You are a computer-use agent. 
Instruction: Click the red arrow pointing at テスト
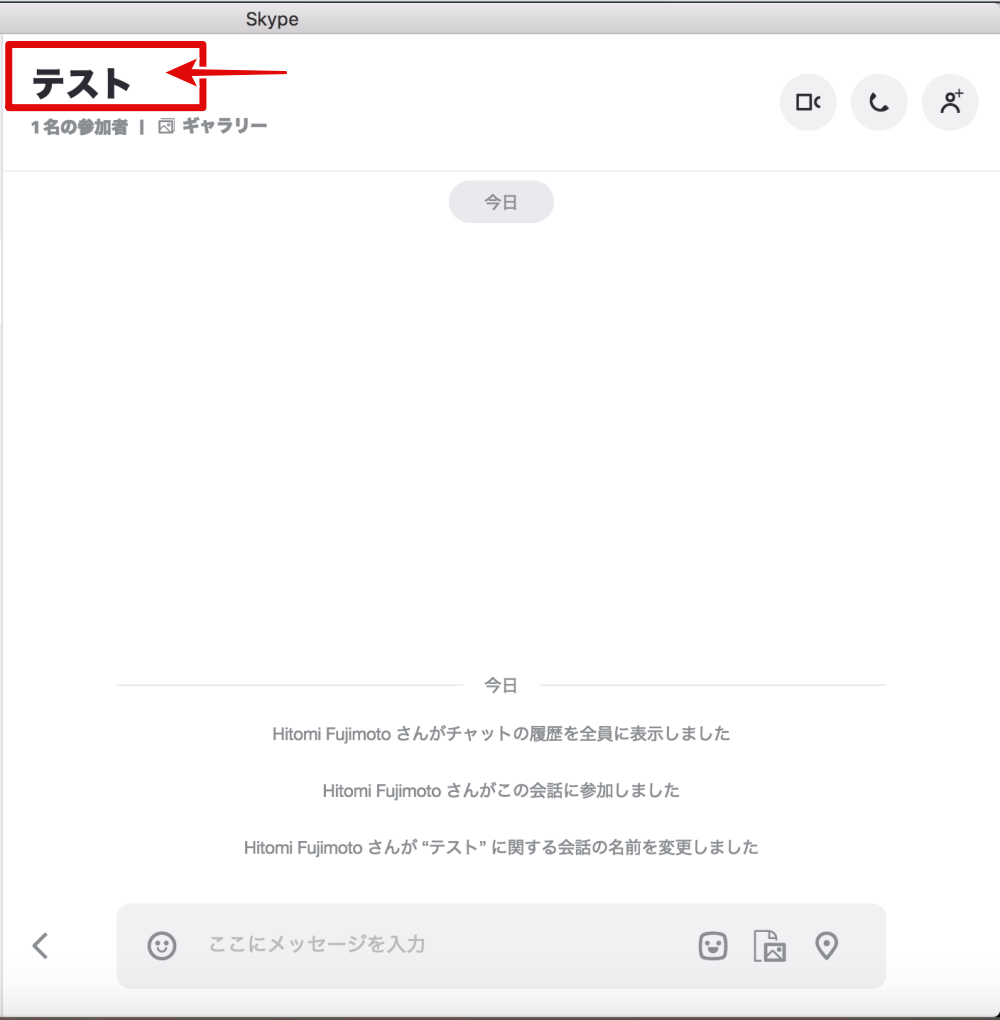click(226, 72)
